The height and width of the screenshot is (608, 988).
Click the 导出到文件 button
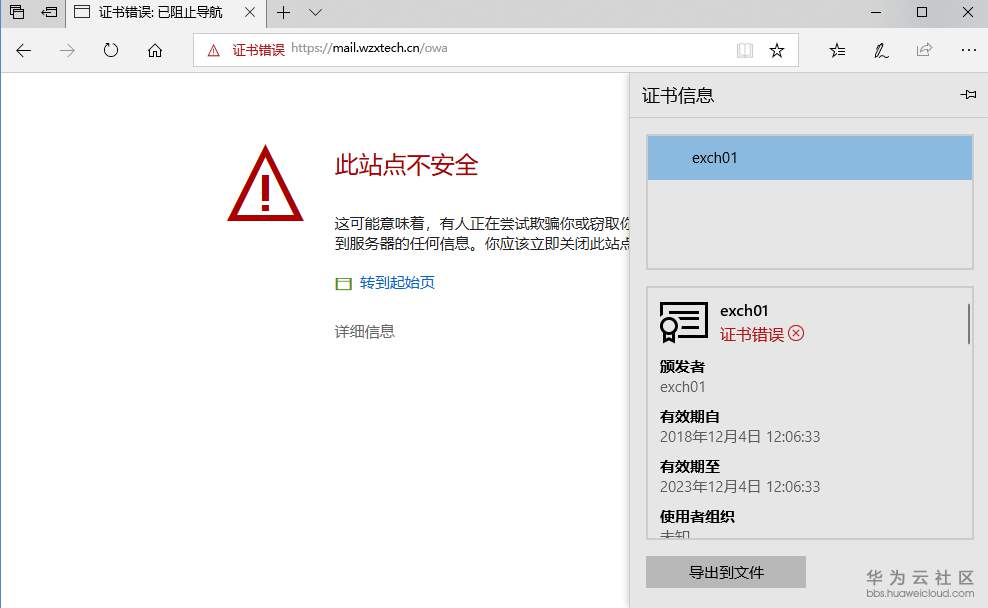(725, 572)
